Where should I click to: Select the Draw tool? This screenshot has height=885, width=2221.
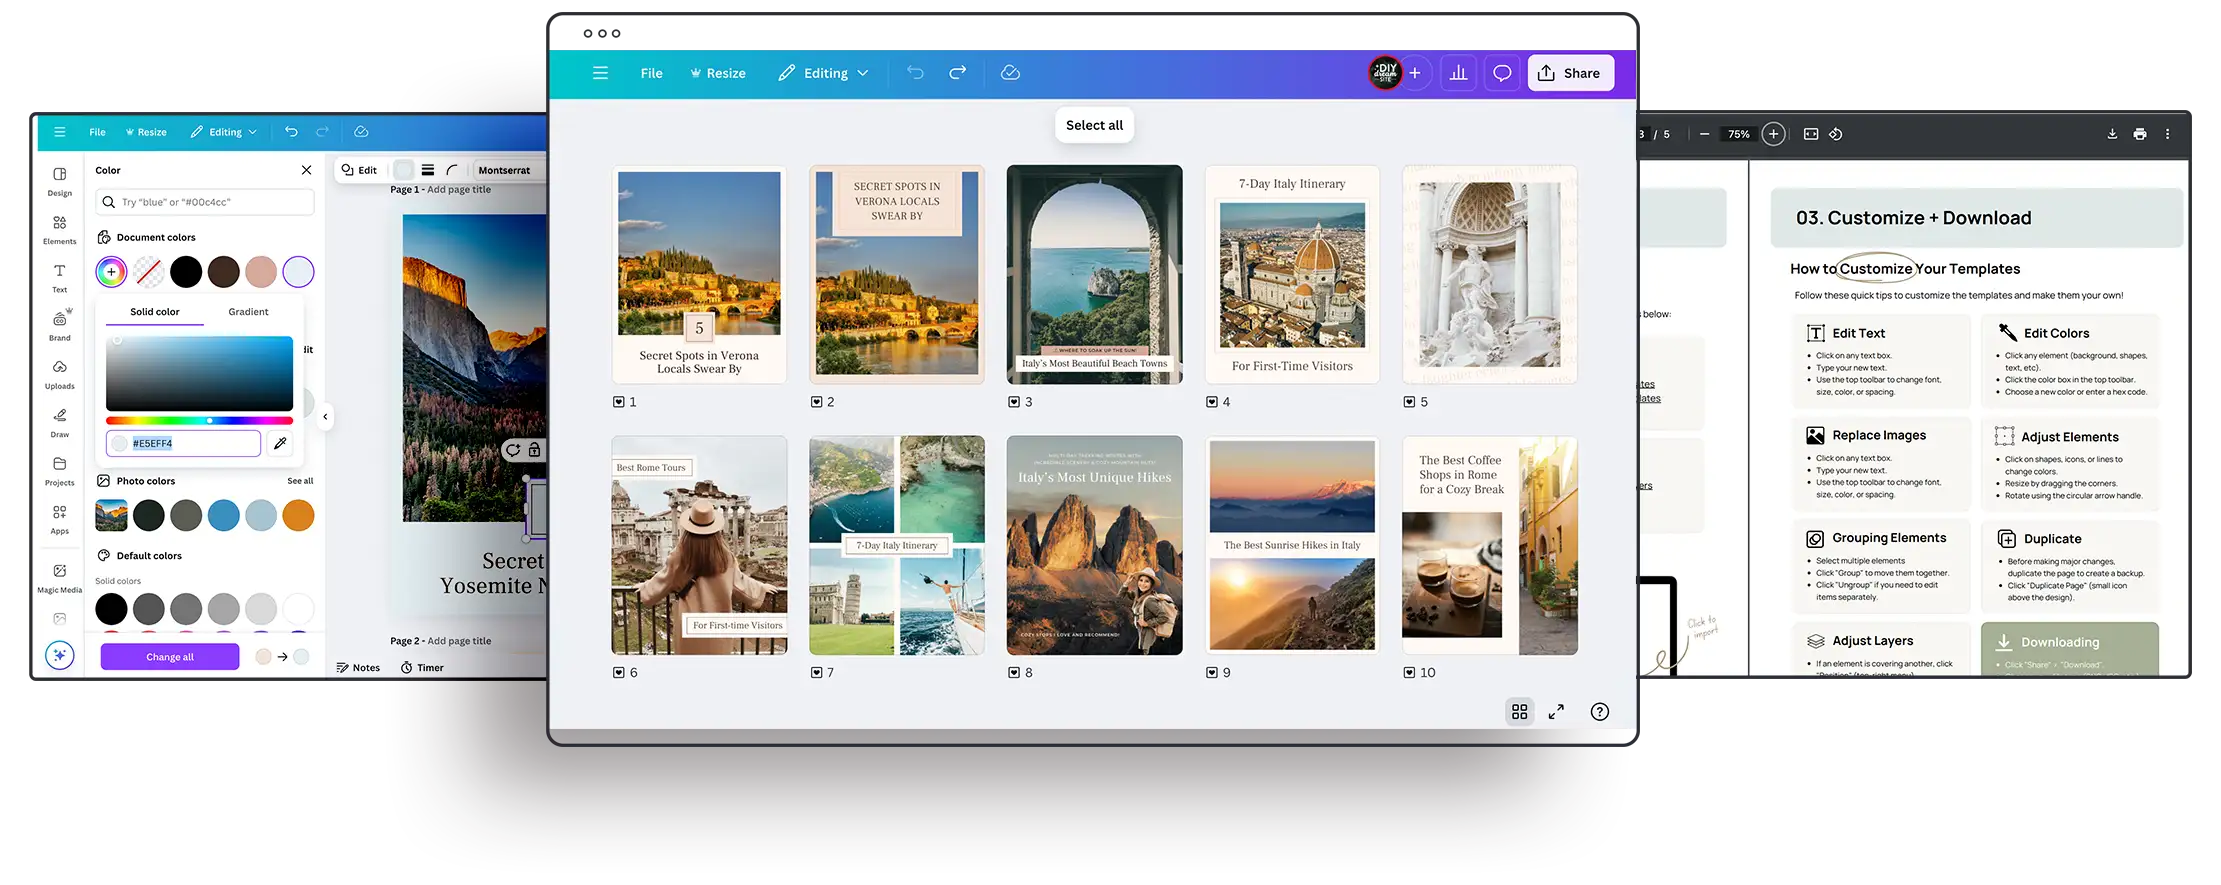[x=60, y=421]
